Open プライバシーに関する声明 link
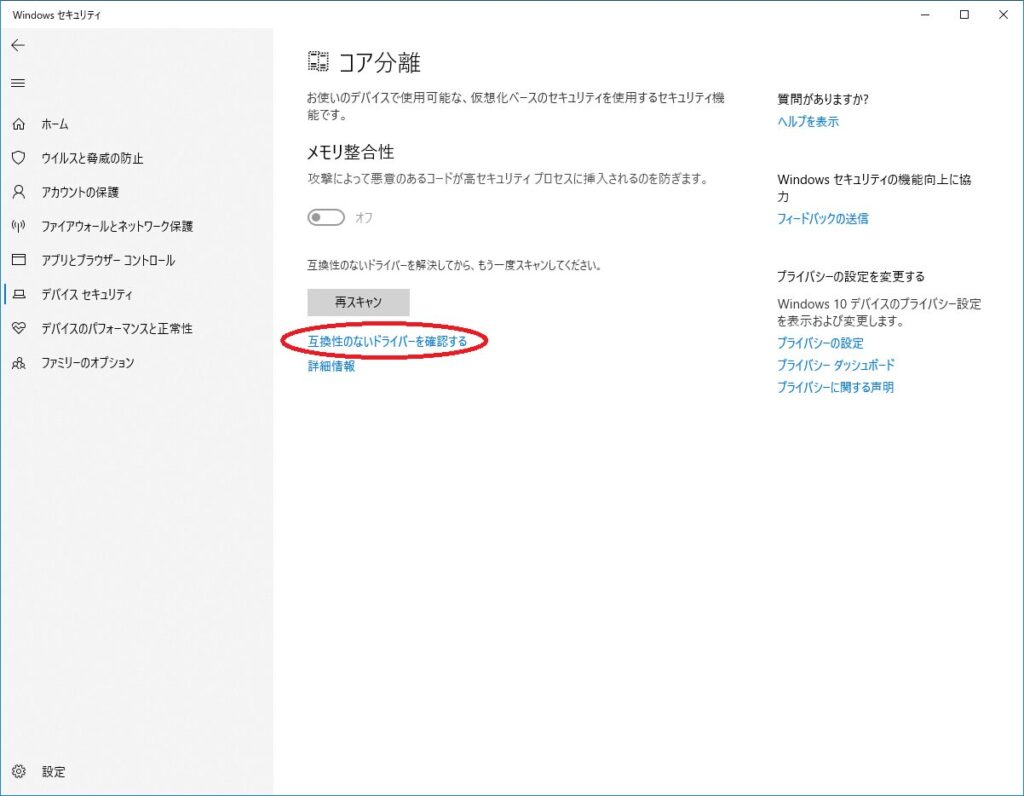Image resolution: width=1024 pixels, height=796 pixels. (x=835, y=387)
